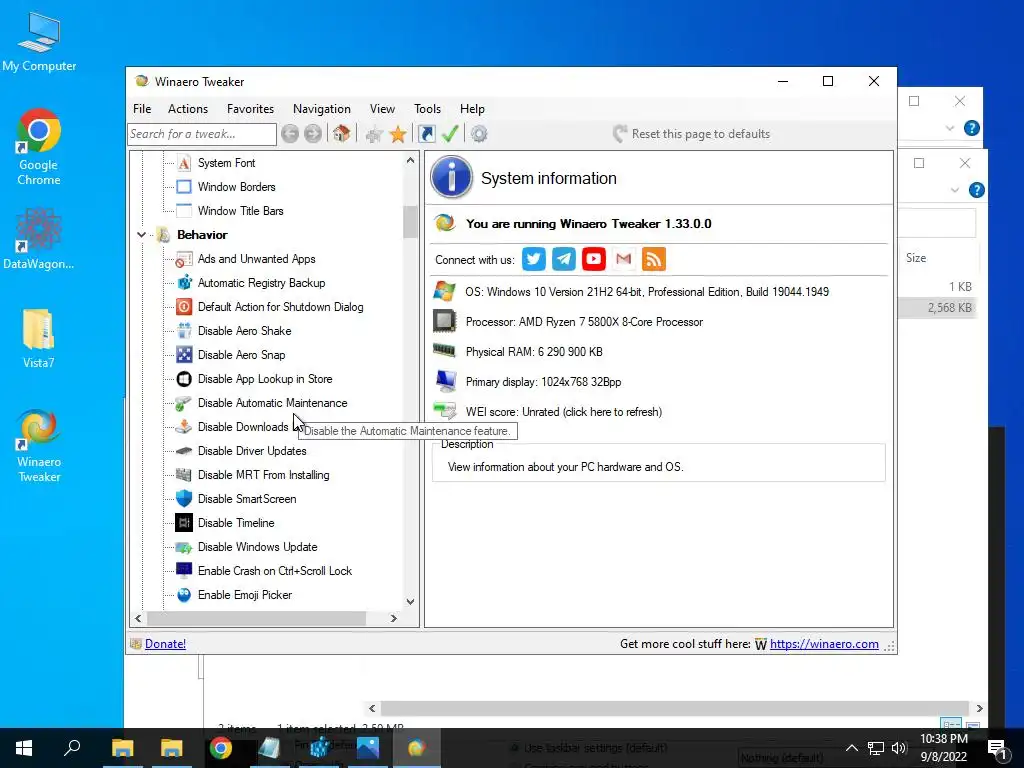Open settings with the gear toolbar icon
The width and height of the screenshot is (1024, 768).
point(479,134)
